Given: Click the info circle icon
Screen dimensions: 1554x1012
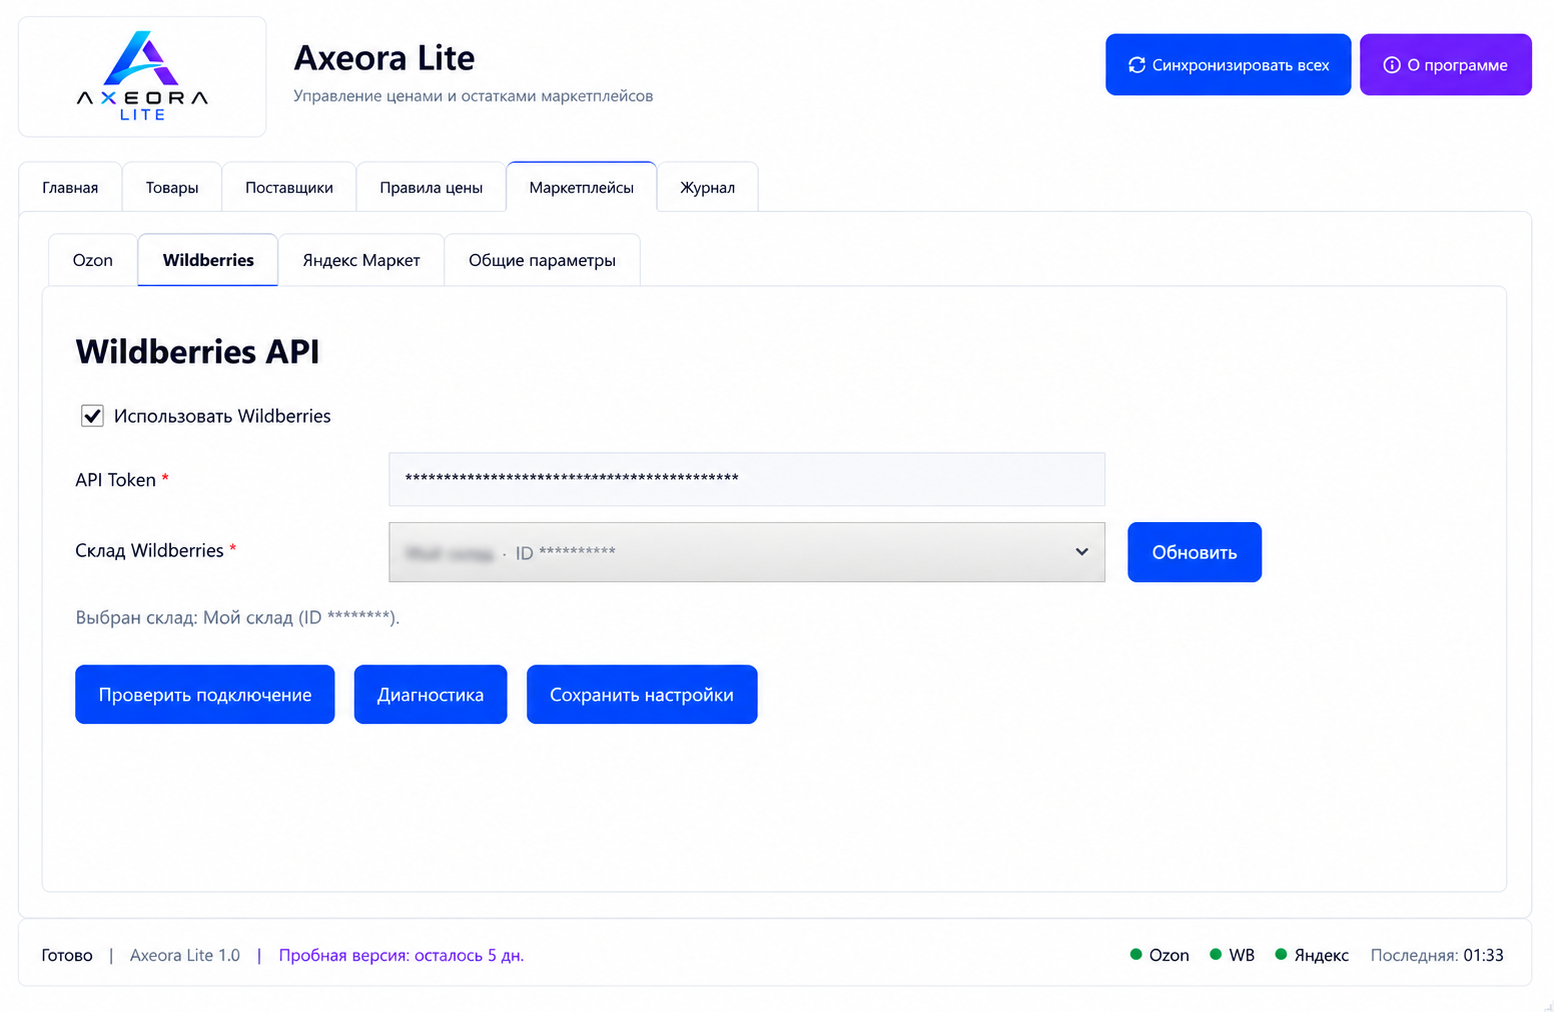Looking at the screenshot, I should click(1391, 65).
